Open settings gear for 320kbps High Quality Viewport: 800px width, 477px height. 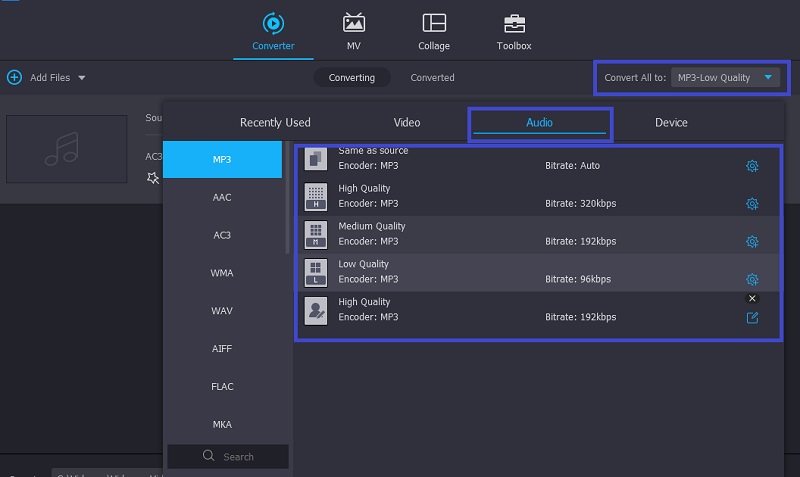click(x=752, y=204)
